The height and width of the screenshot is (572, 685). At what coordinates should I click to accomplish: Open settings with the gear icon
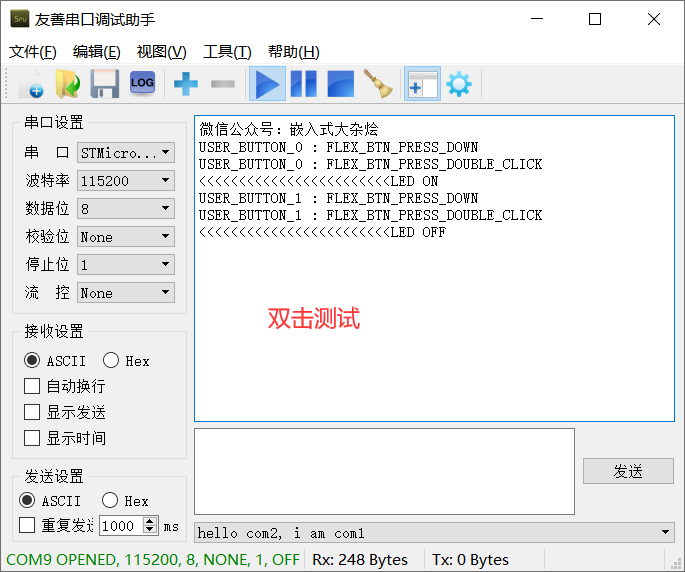(x=459, y=84)
